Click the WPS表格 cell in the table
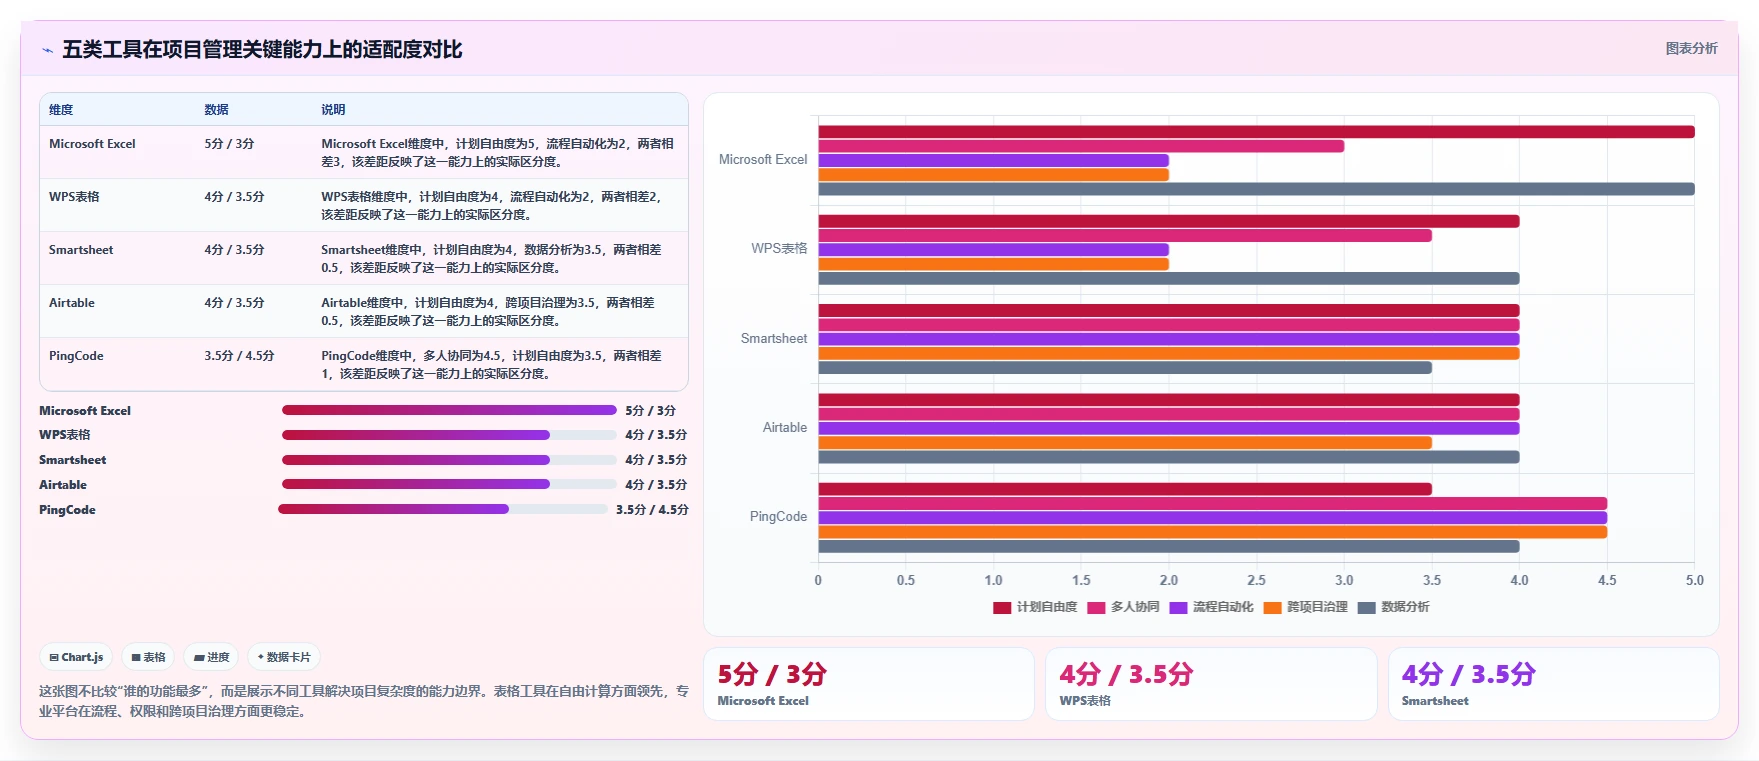The height and width of the screenshot is (761, 1759). coord(74,197)
